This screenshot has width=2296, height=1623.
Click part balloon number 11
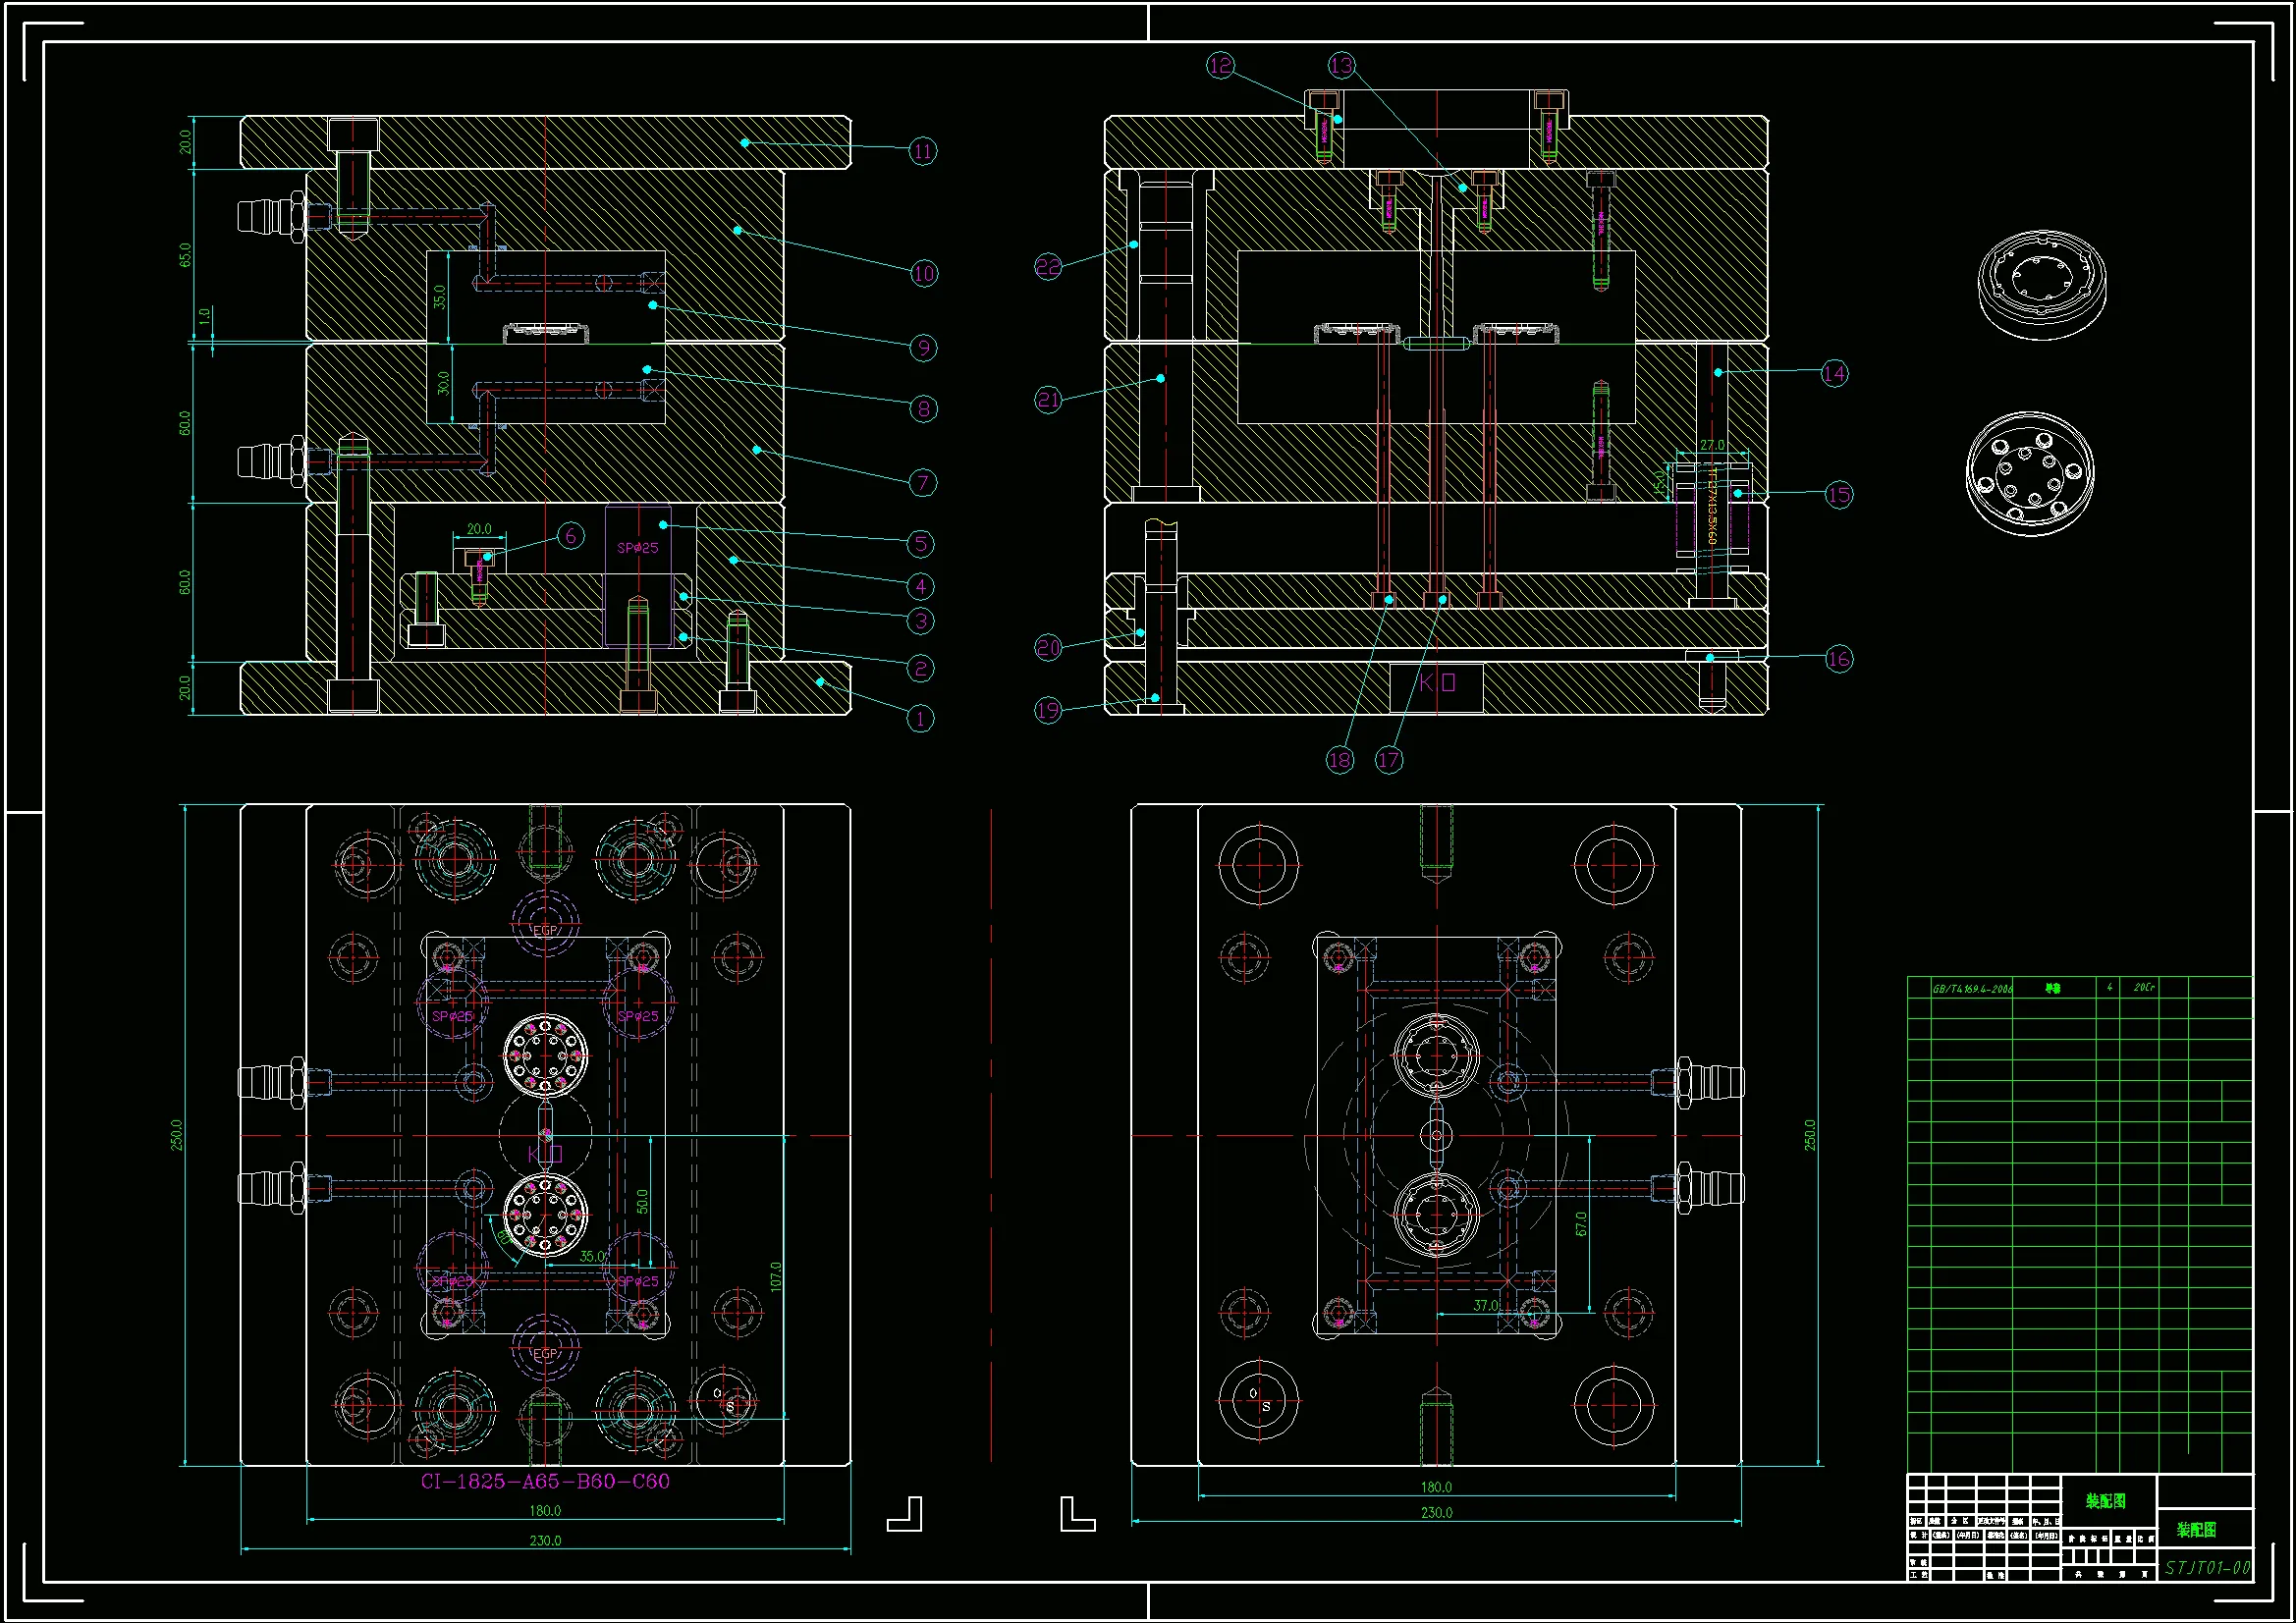[922, 151]
